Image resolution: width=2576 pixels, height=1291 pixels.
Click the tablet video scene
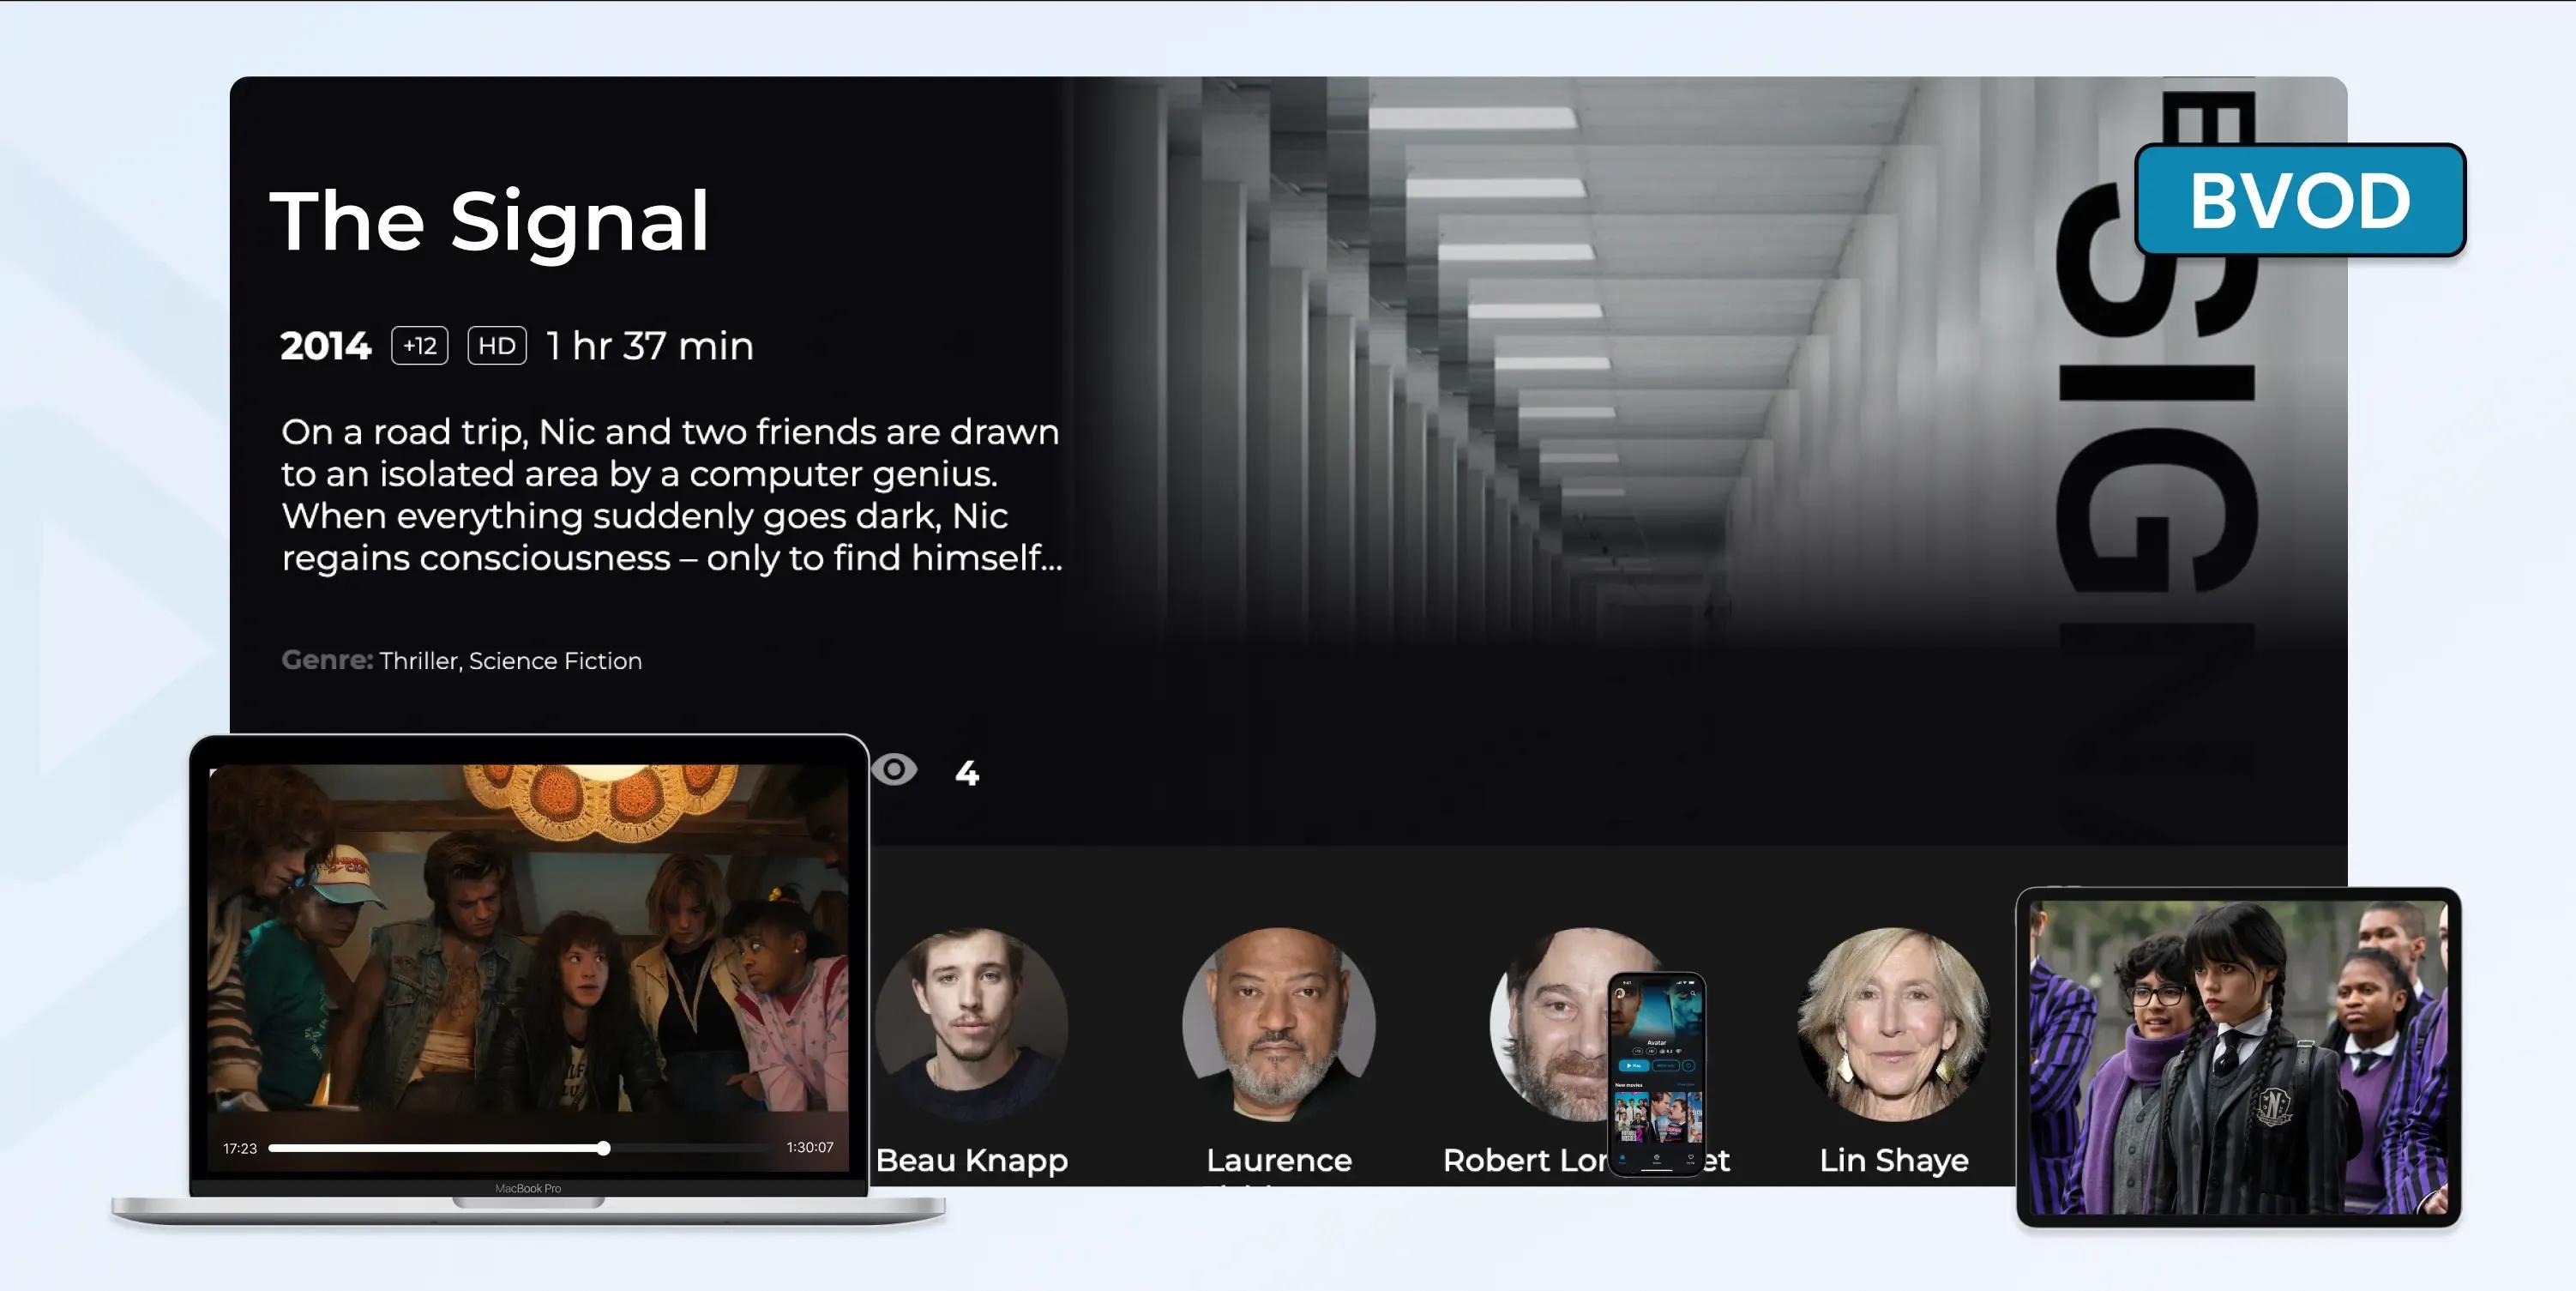(2238, 1057)
